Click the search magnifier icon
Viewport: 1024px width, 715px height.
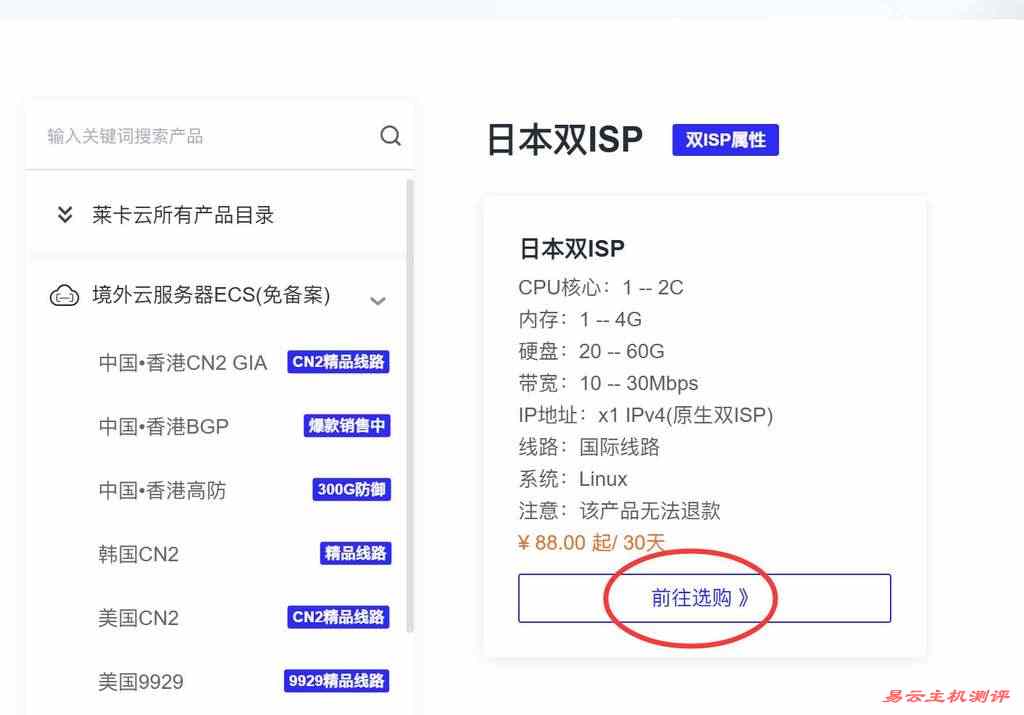click(391, 136)
